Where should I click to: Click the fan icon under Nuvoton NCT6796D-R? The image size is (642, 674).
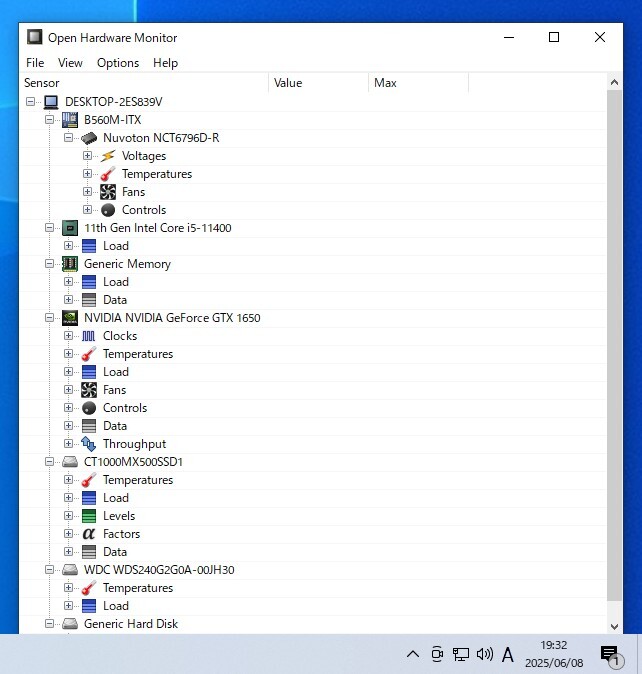(x=108, y=192)
